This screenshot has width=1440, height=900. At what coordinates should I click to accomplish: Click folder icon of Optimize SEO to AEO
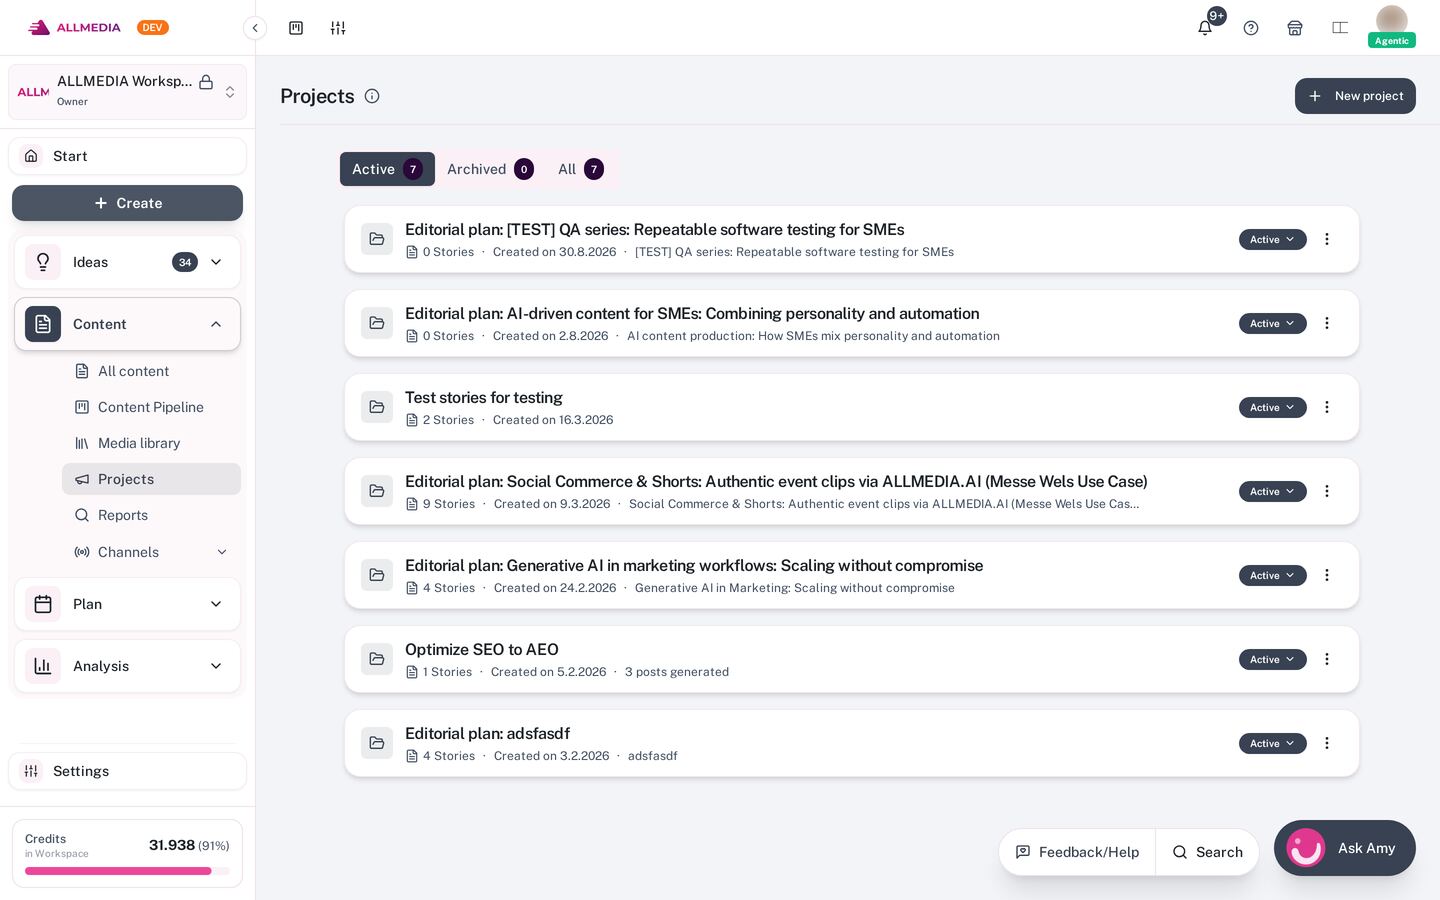click(377, 659)
